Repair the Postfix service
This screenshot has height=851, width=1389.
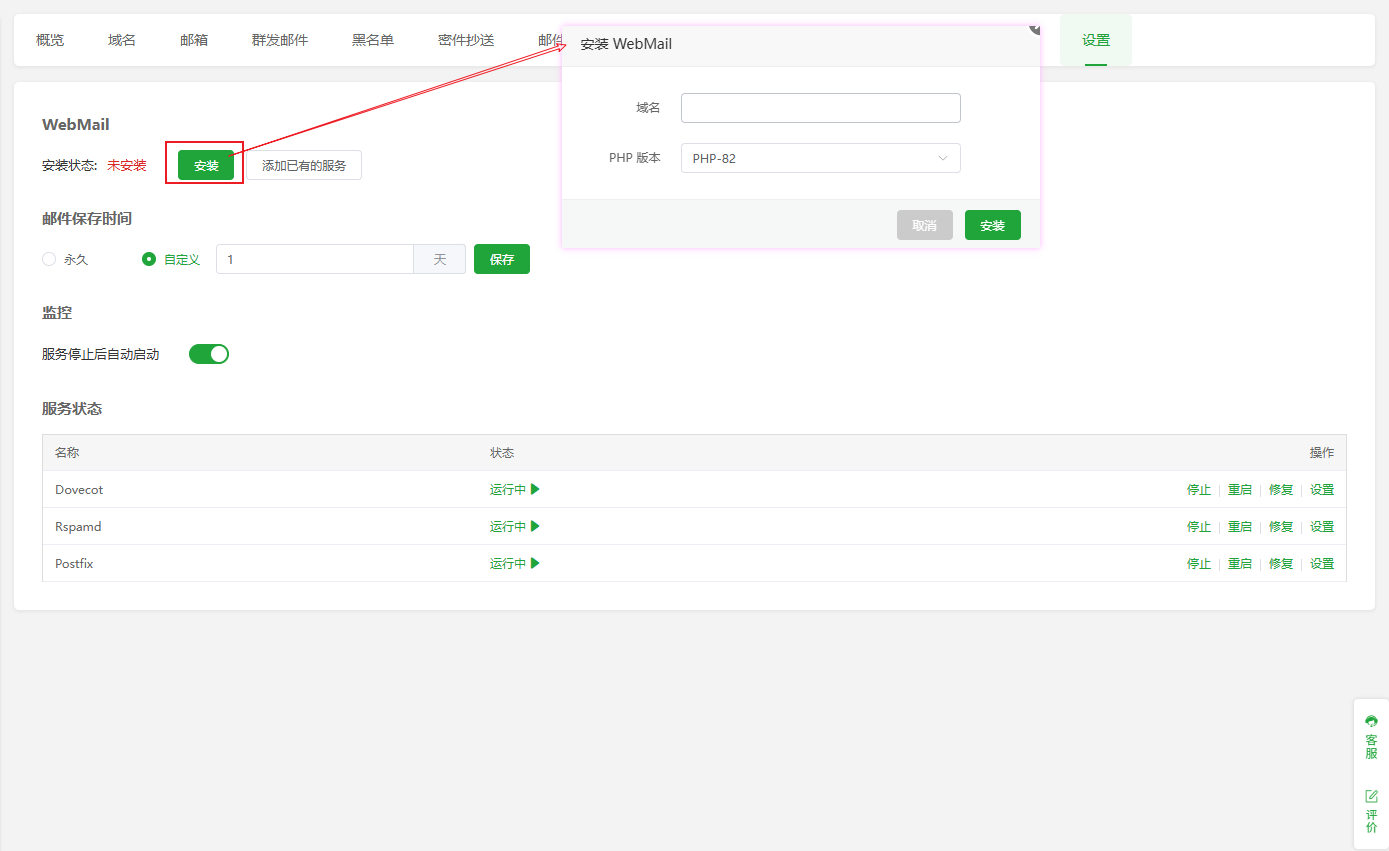(1281, 564)
